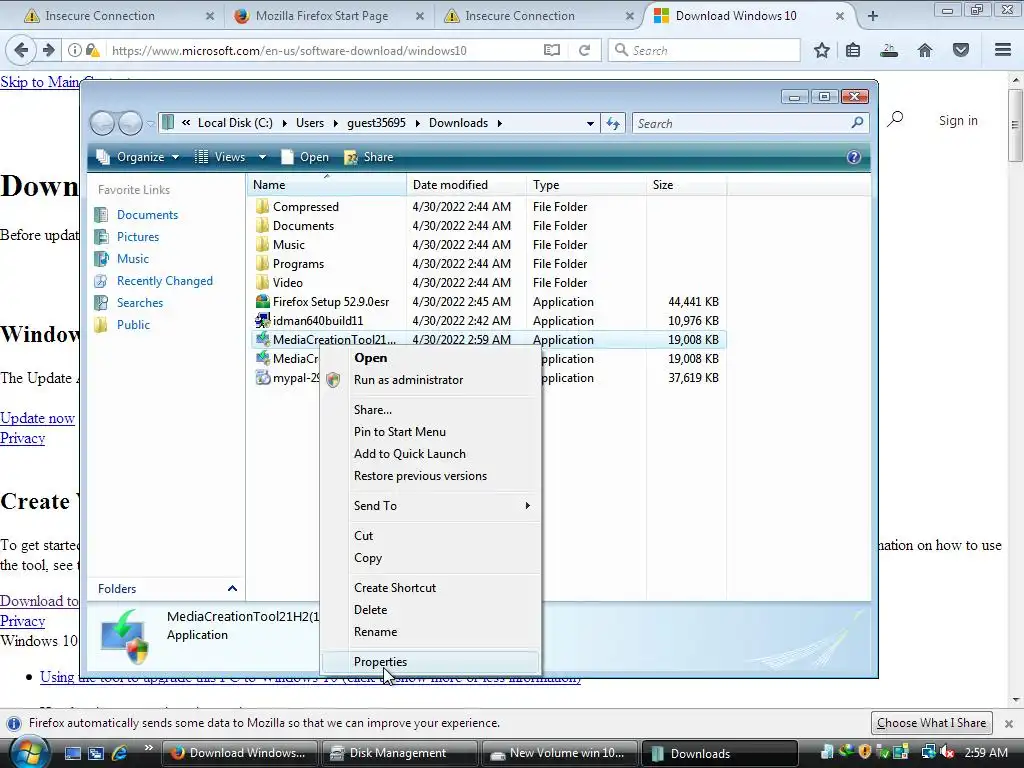Open Explorer help icon
This screenshot has width=1024, height=768.
tap(854, 157)
